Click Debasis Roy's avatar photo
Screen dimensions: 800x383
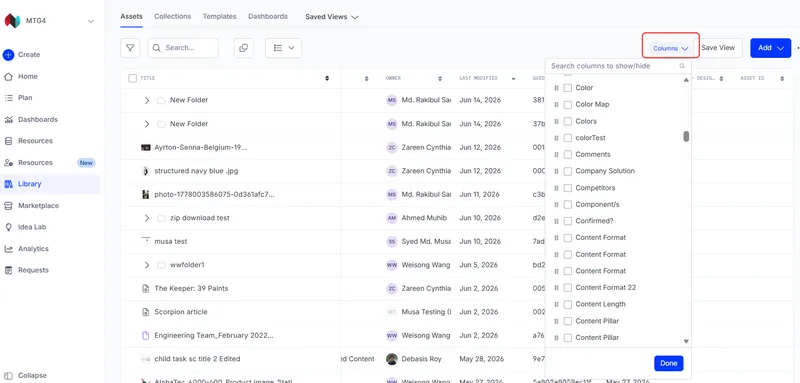click(392, 359)
